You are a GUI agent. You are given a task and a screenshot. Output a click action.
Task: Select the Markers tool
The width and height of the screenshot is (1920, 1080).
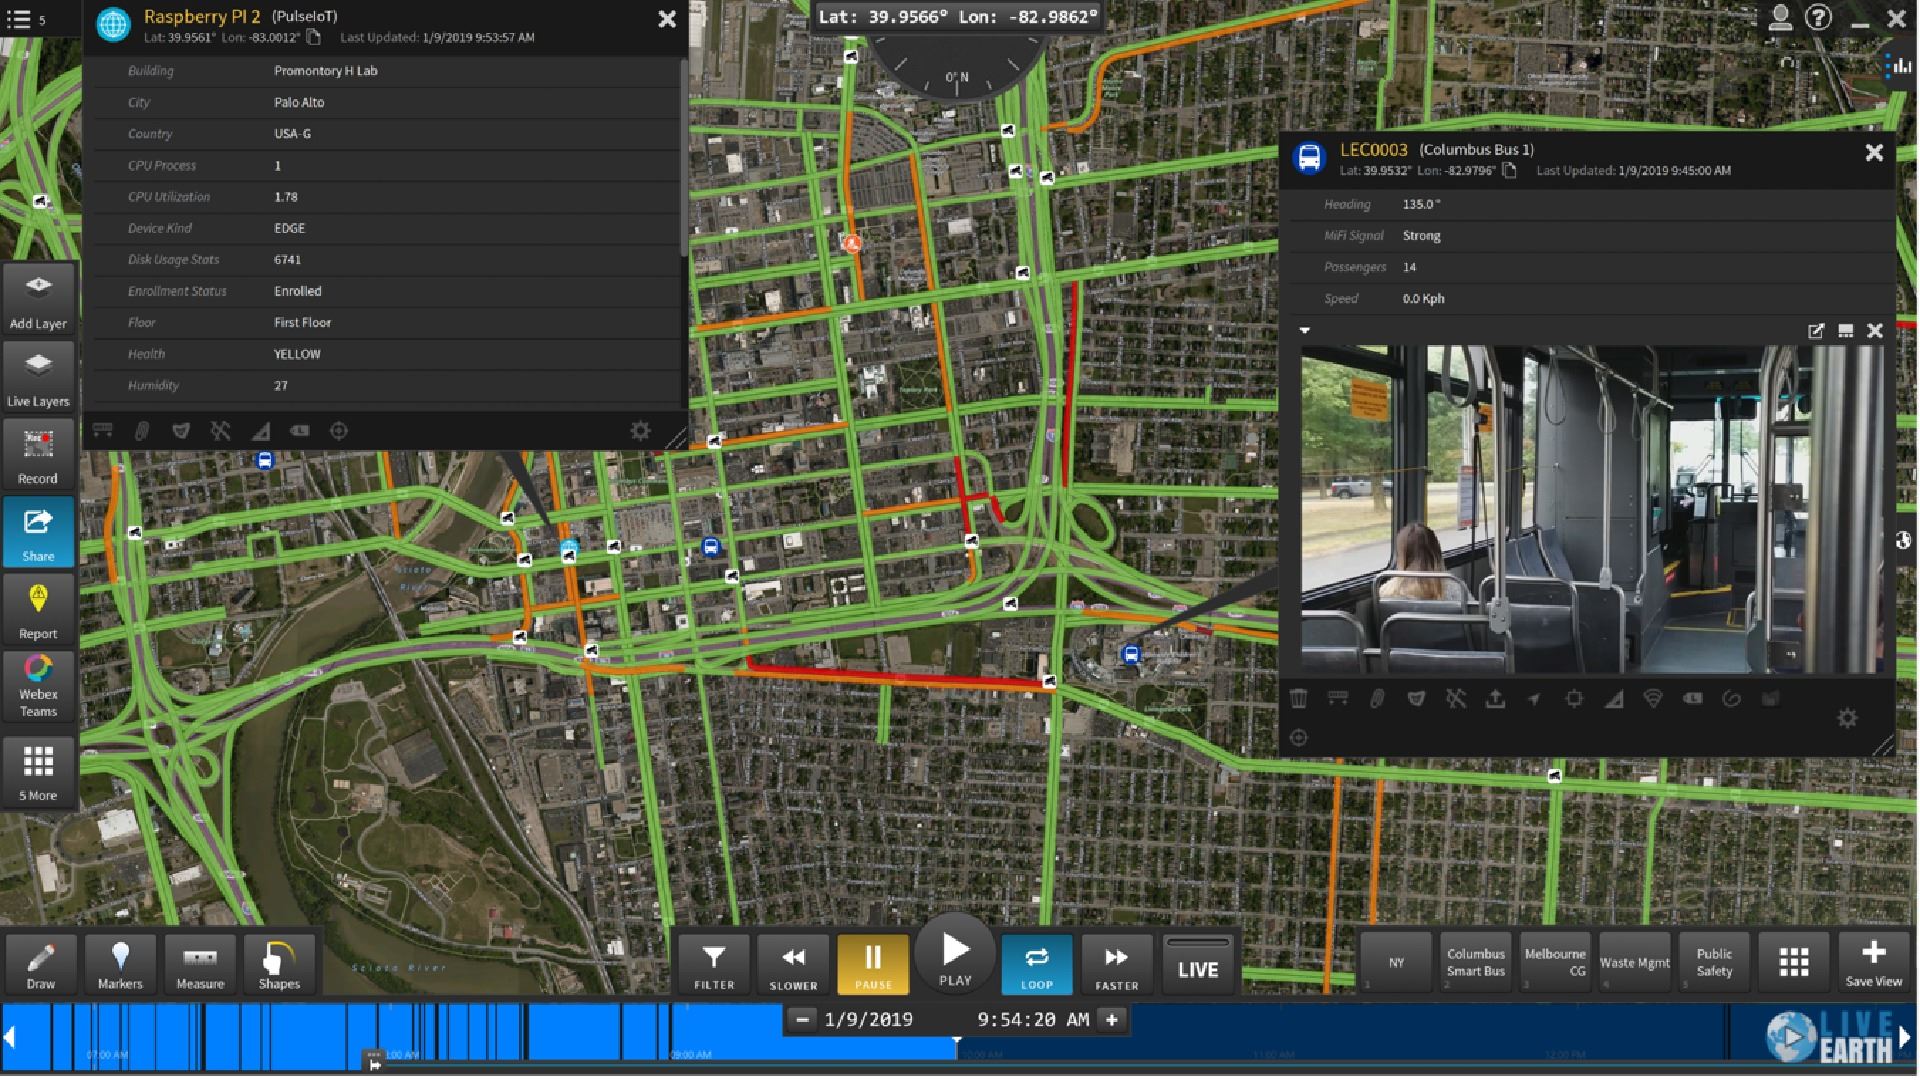120,964
